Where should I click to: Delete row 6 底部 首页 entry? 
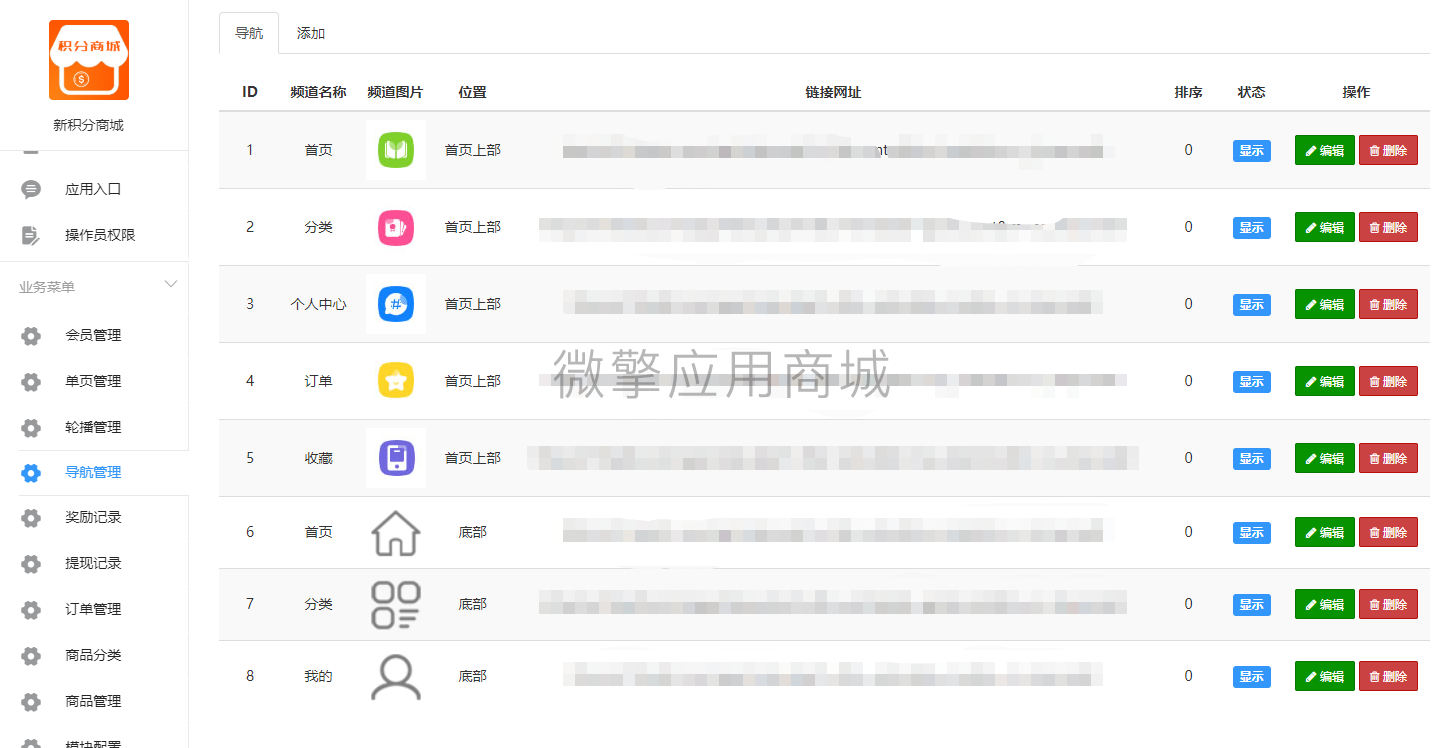pos(1388,532)
